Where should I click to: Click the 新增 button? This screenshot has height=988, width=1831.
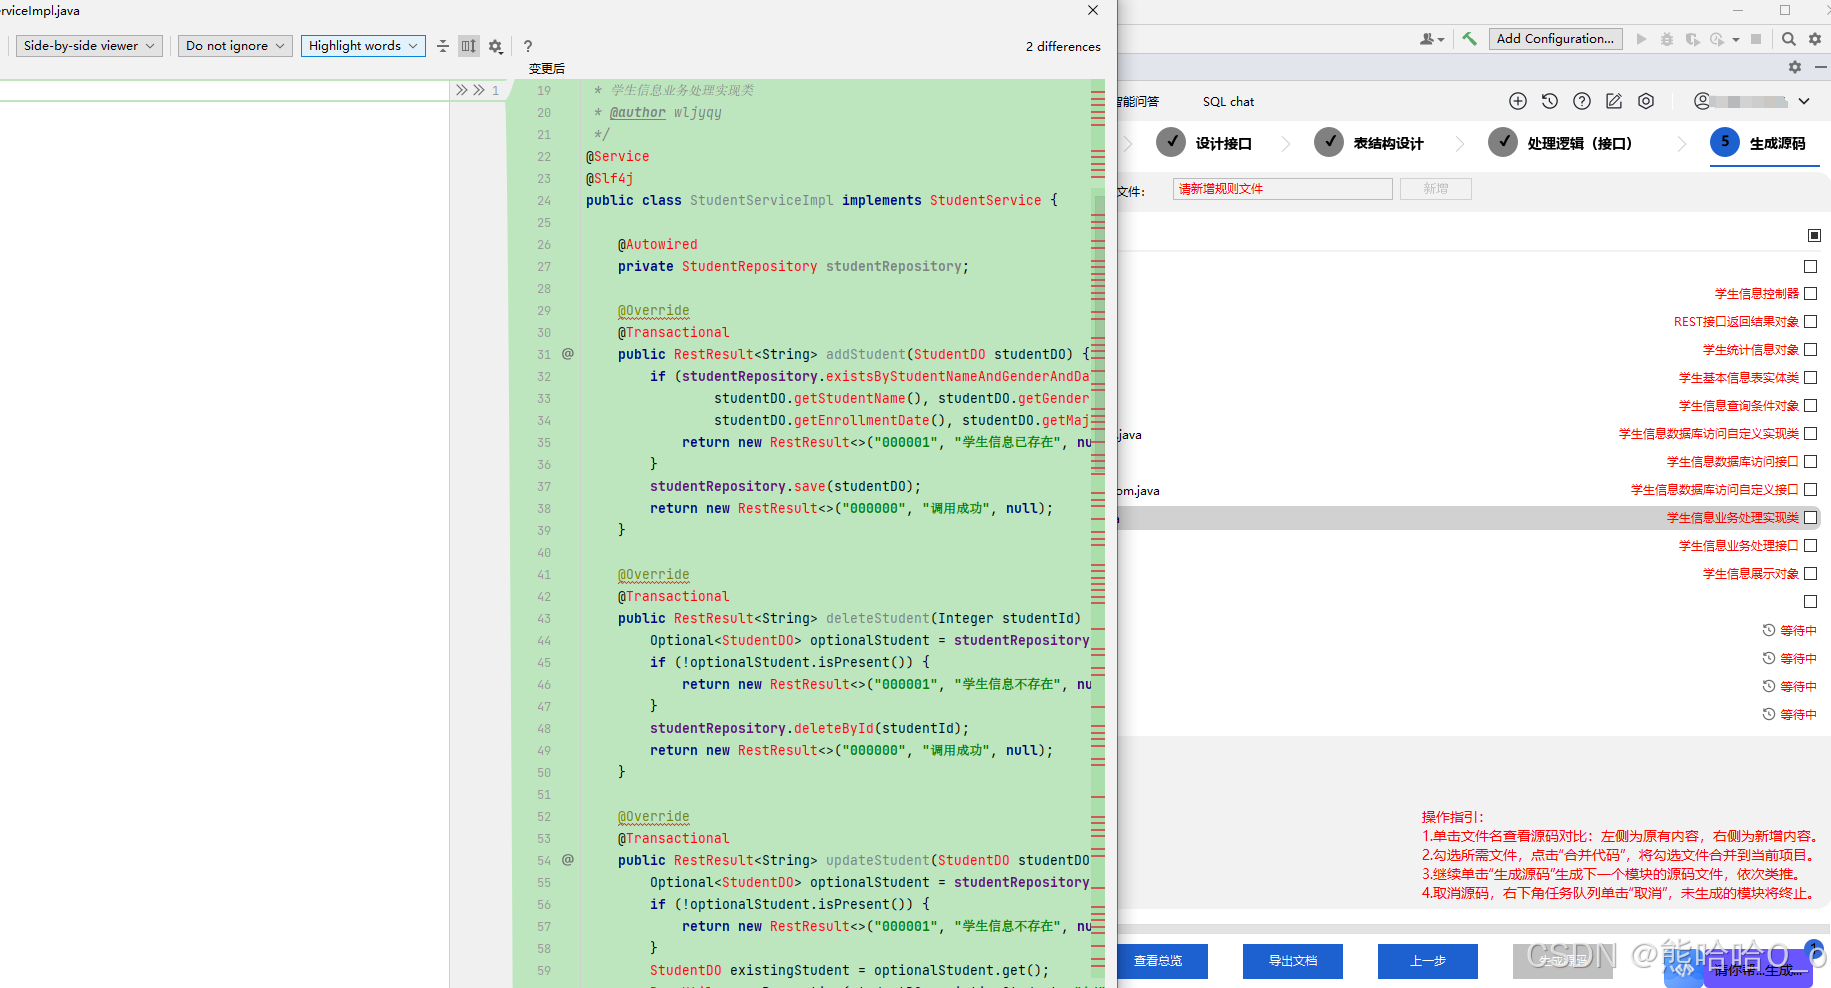coord(1436,189)
